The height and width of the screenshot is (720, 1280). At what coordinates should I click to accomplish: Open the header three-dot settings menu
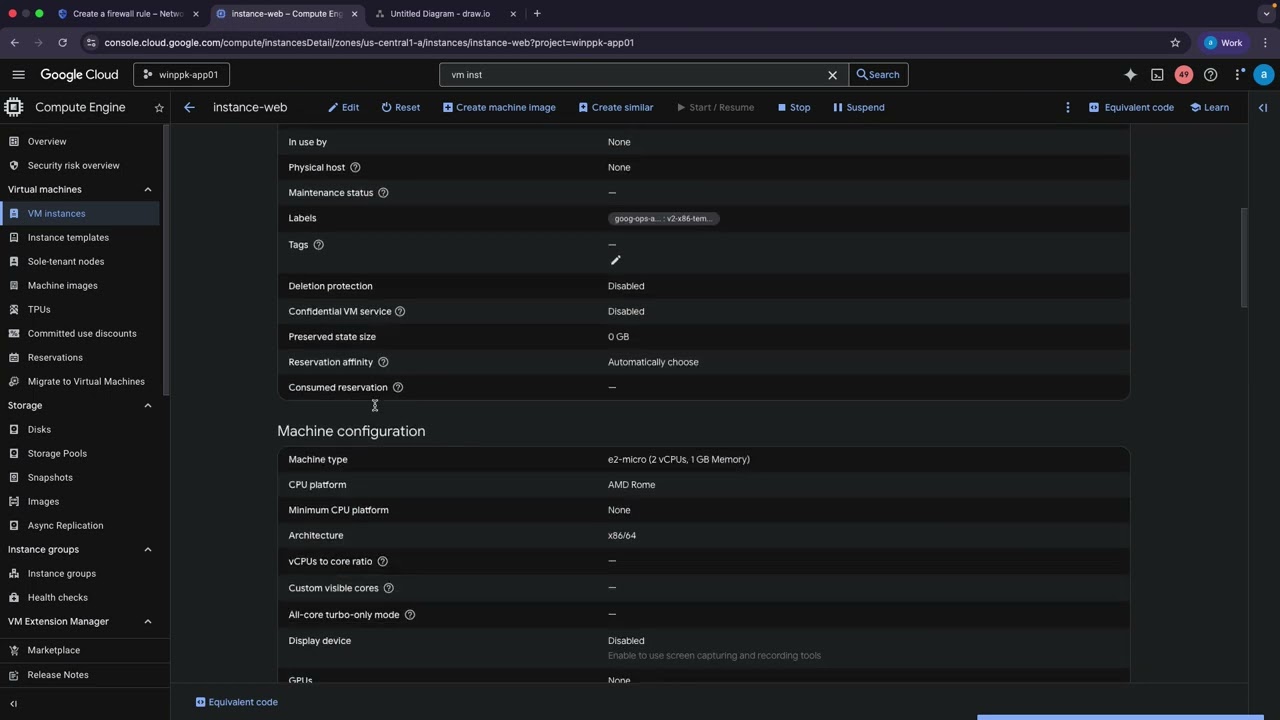1238,75
